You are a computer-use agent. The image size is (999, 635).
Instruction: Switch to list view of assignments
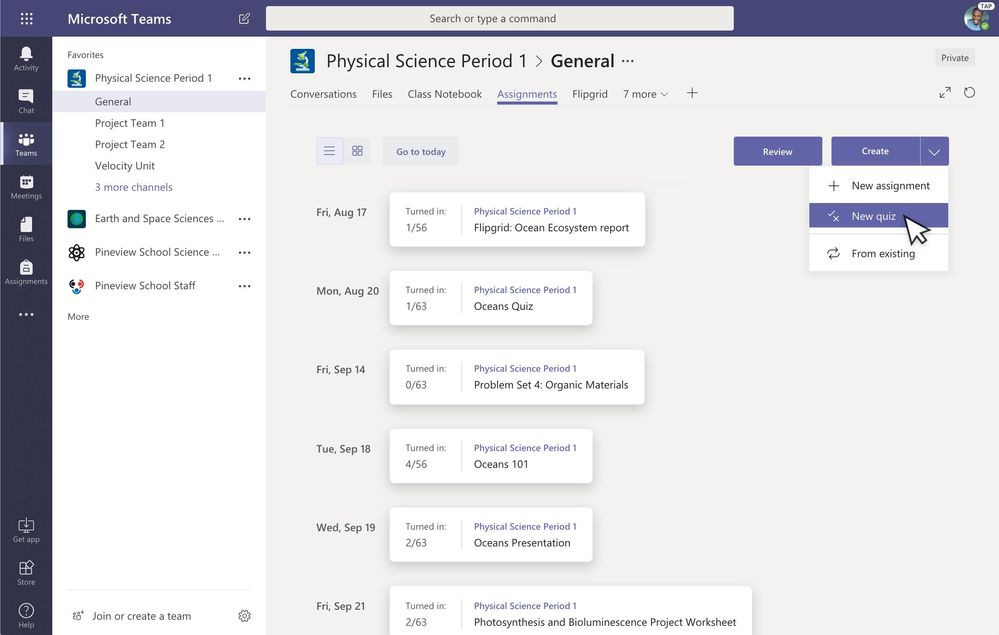[329, 151]
